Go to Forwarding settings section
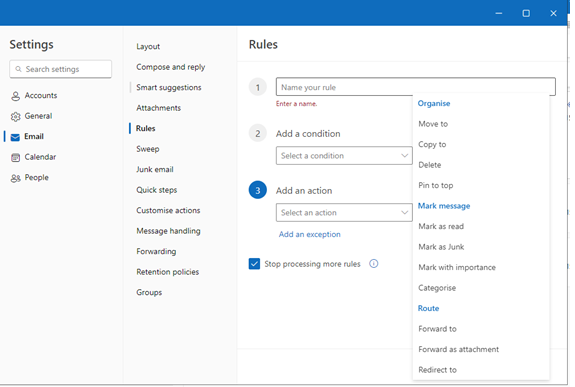Image resolution: width=575 pixels, height=387 pixels. coord(156,252)
